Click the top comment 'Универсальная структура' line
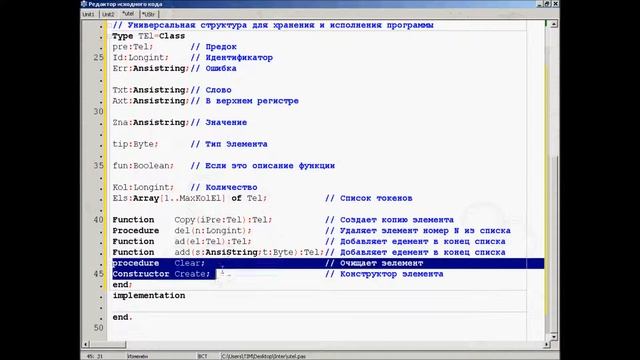The image size is (640, 360). [273, 25]
